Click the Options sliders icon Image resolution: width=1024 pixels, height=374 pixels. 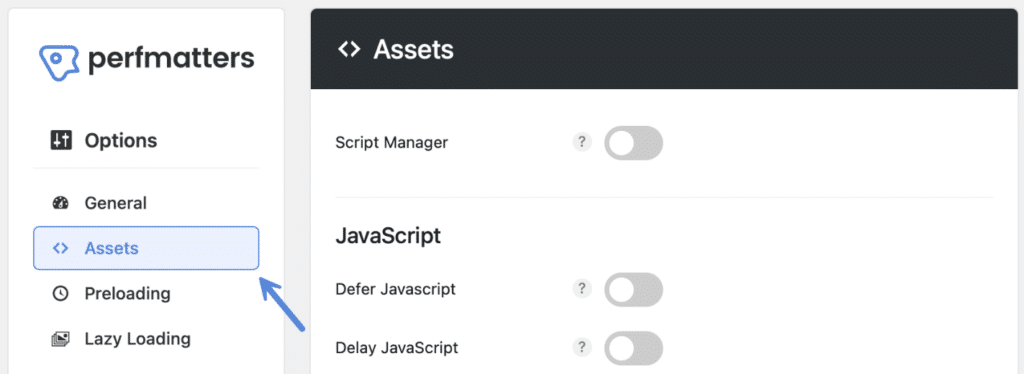click(x=61, y=140)
